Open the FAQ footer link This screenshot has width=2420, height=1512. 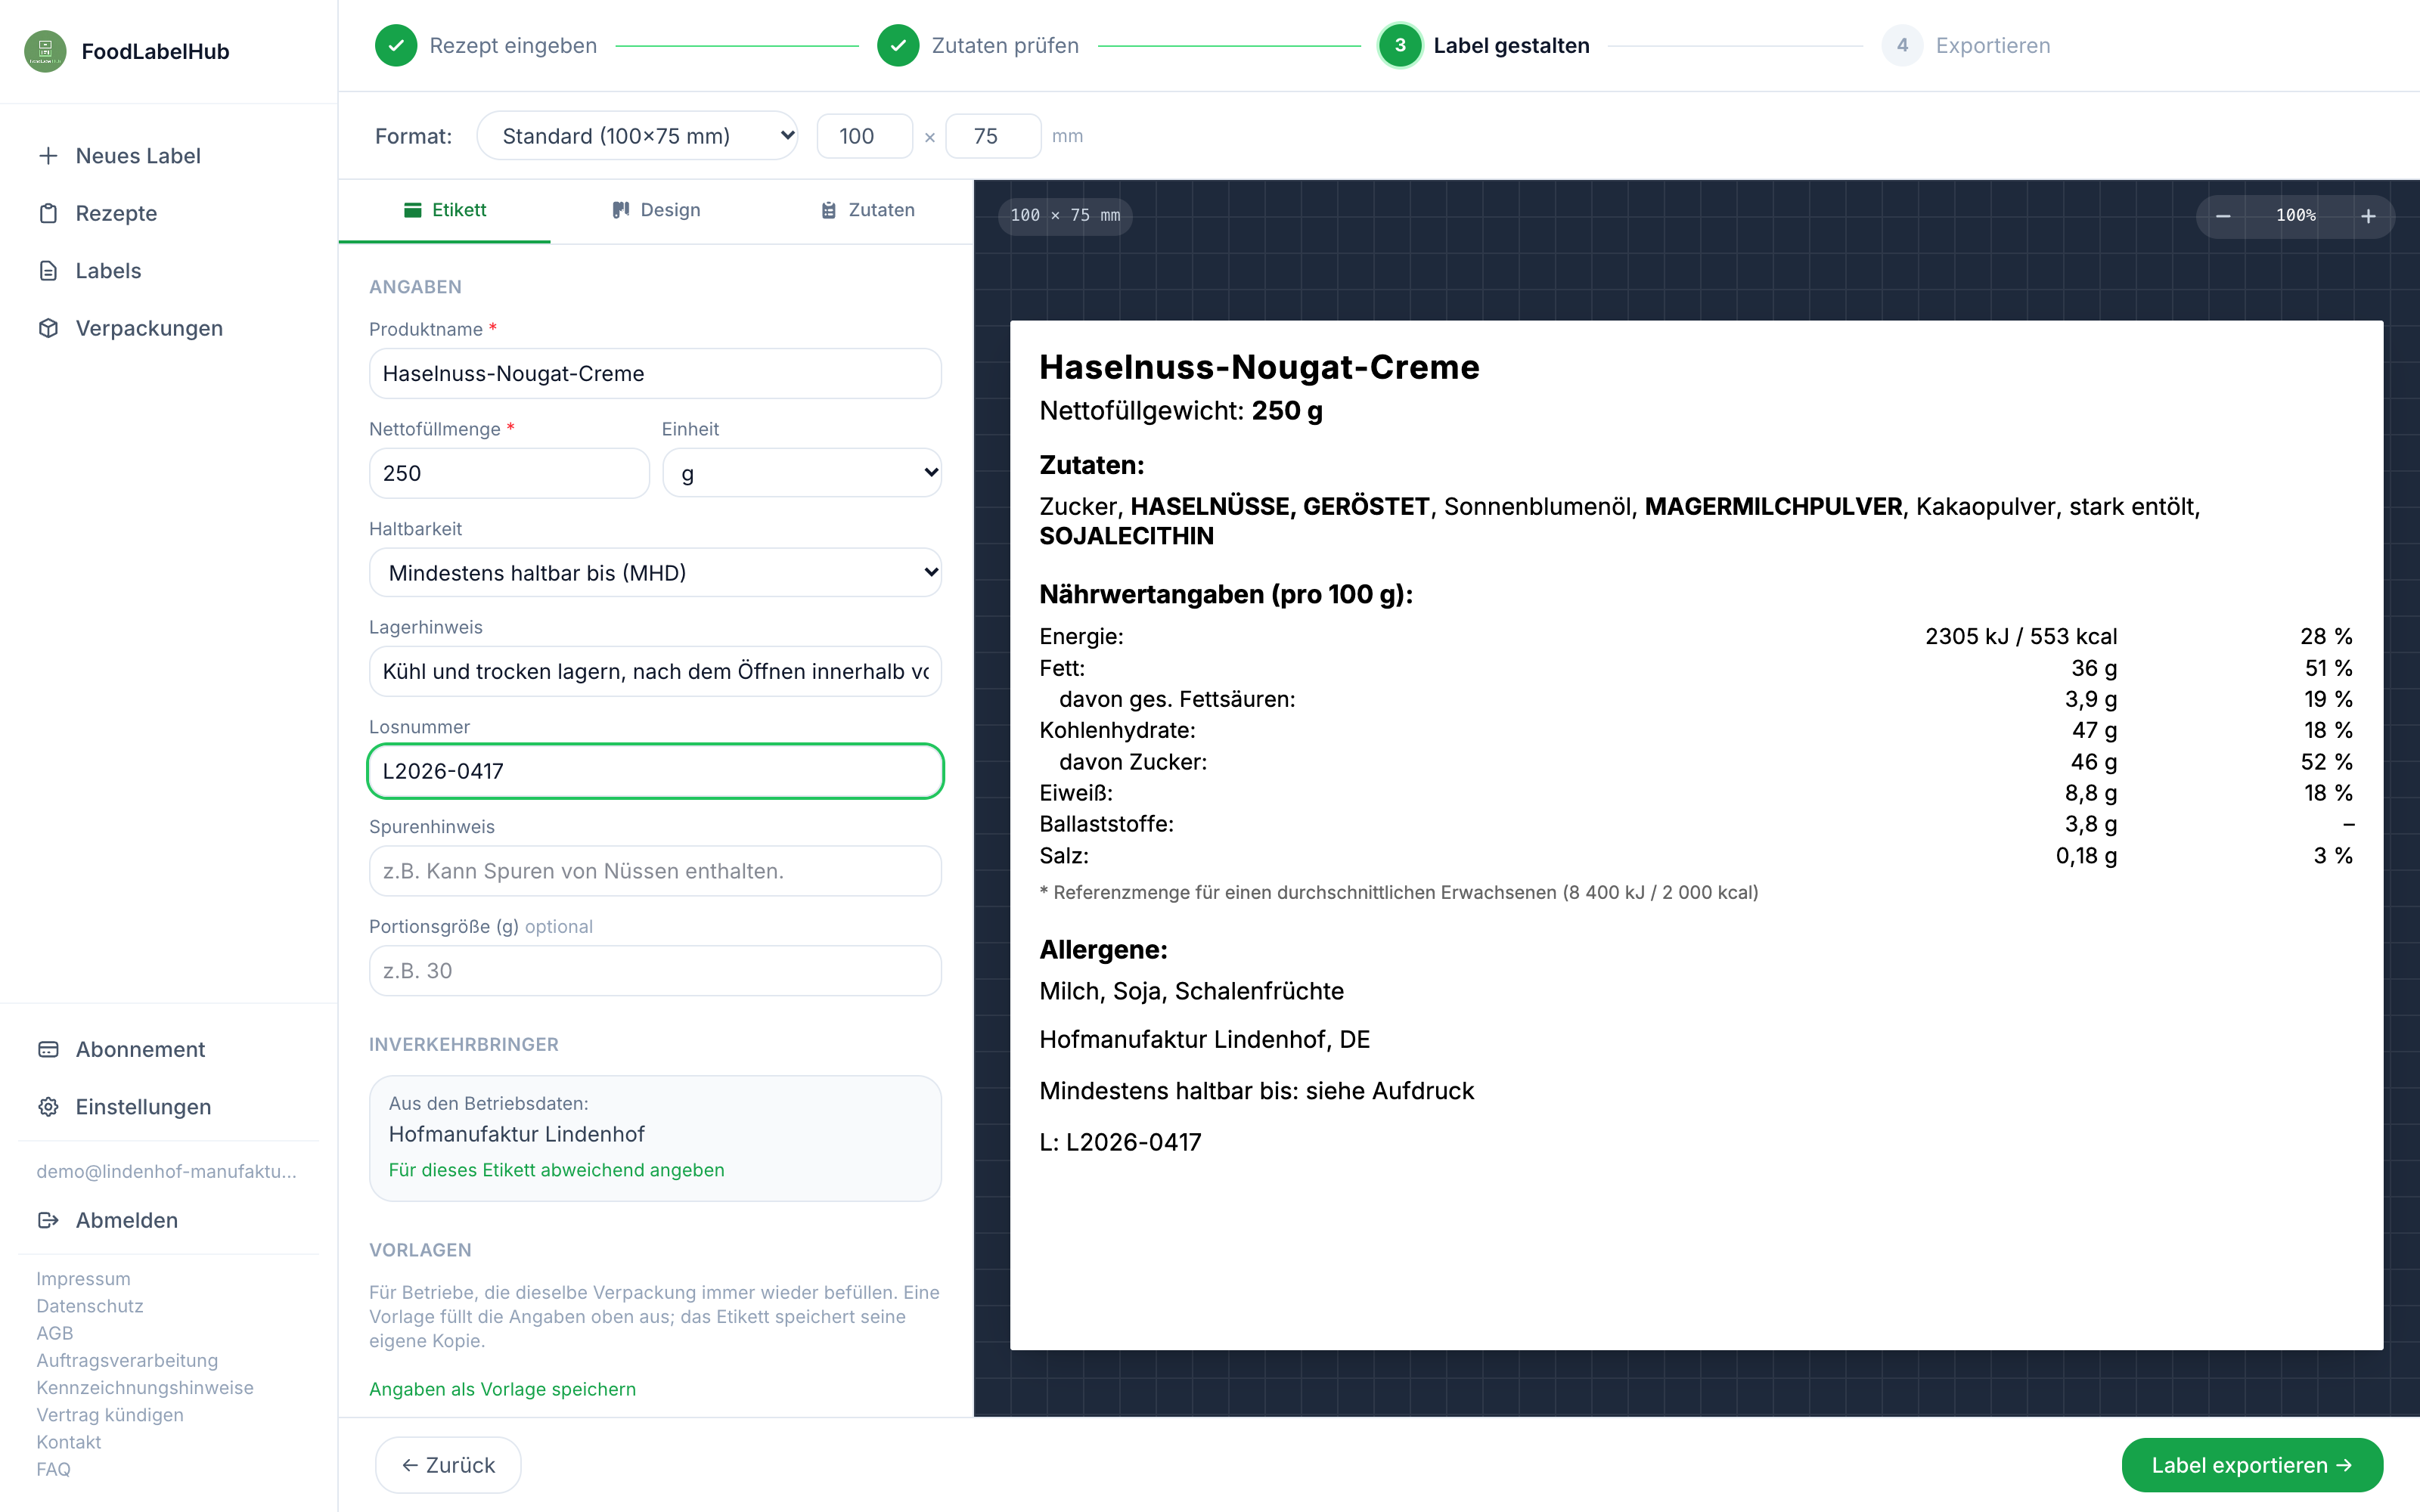53,1469
